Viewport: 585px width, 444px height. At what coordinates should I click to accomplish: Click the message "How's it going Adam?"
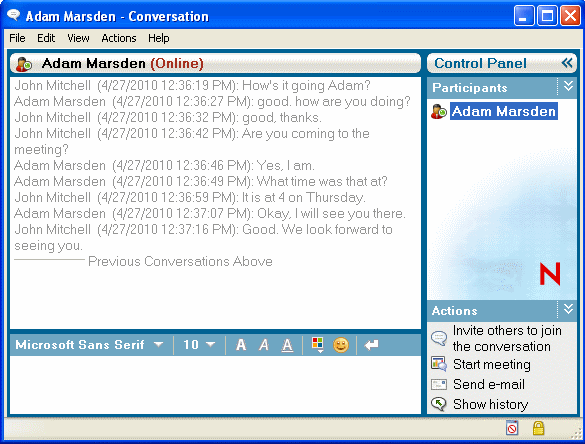306,85
